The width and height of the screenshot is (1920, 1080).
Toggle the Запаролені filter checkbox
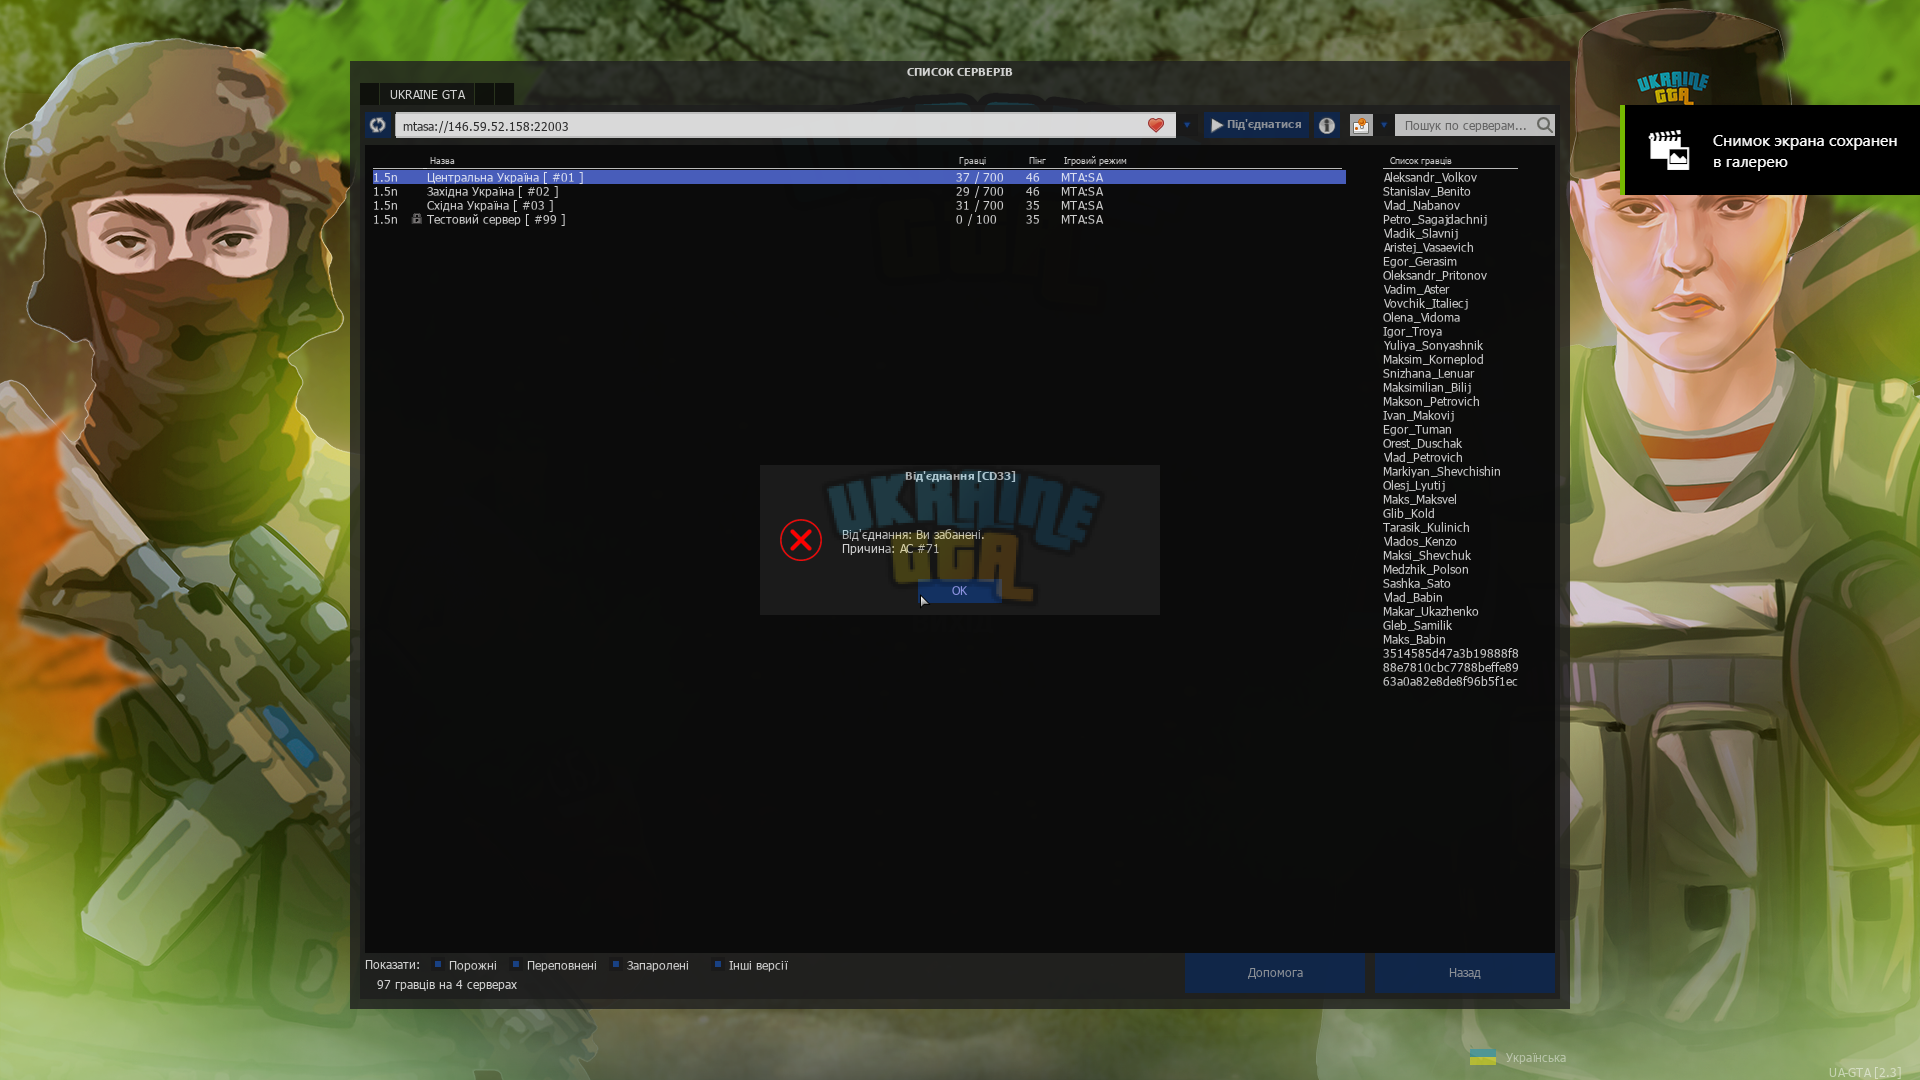pyautogui.click(x=616, y=965)
